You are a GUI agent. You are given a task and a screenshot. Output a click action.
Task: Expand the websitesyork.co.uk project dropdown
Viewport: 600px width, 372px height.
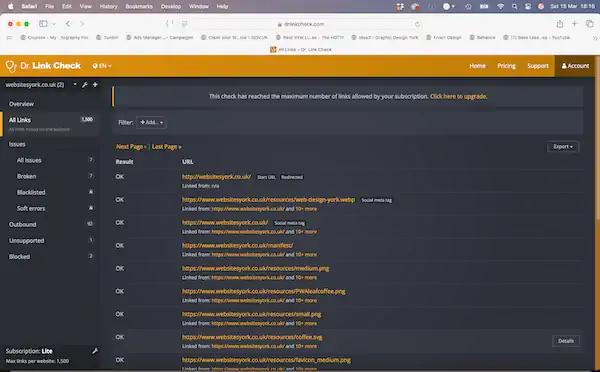click(x=75, y=84)
